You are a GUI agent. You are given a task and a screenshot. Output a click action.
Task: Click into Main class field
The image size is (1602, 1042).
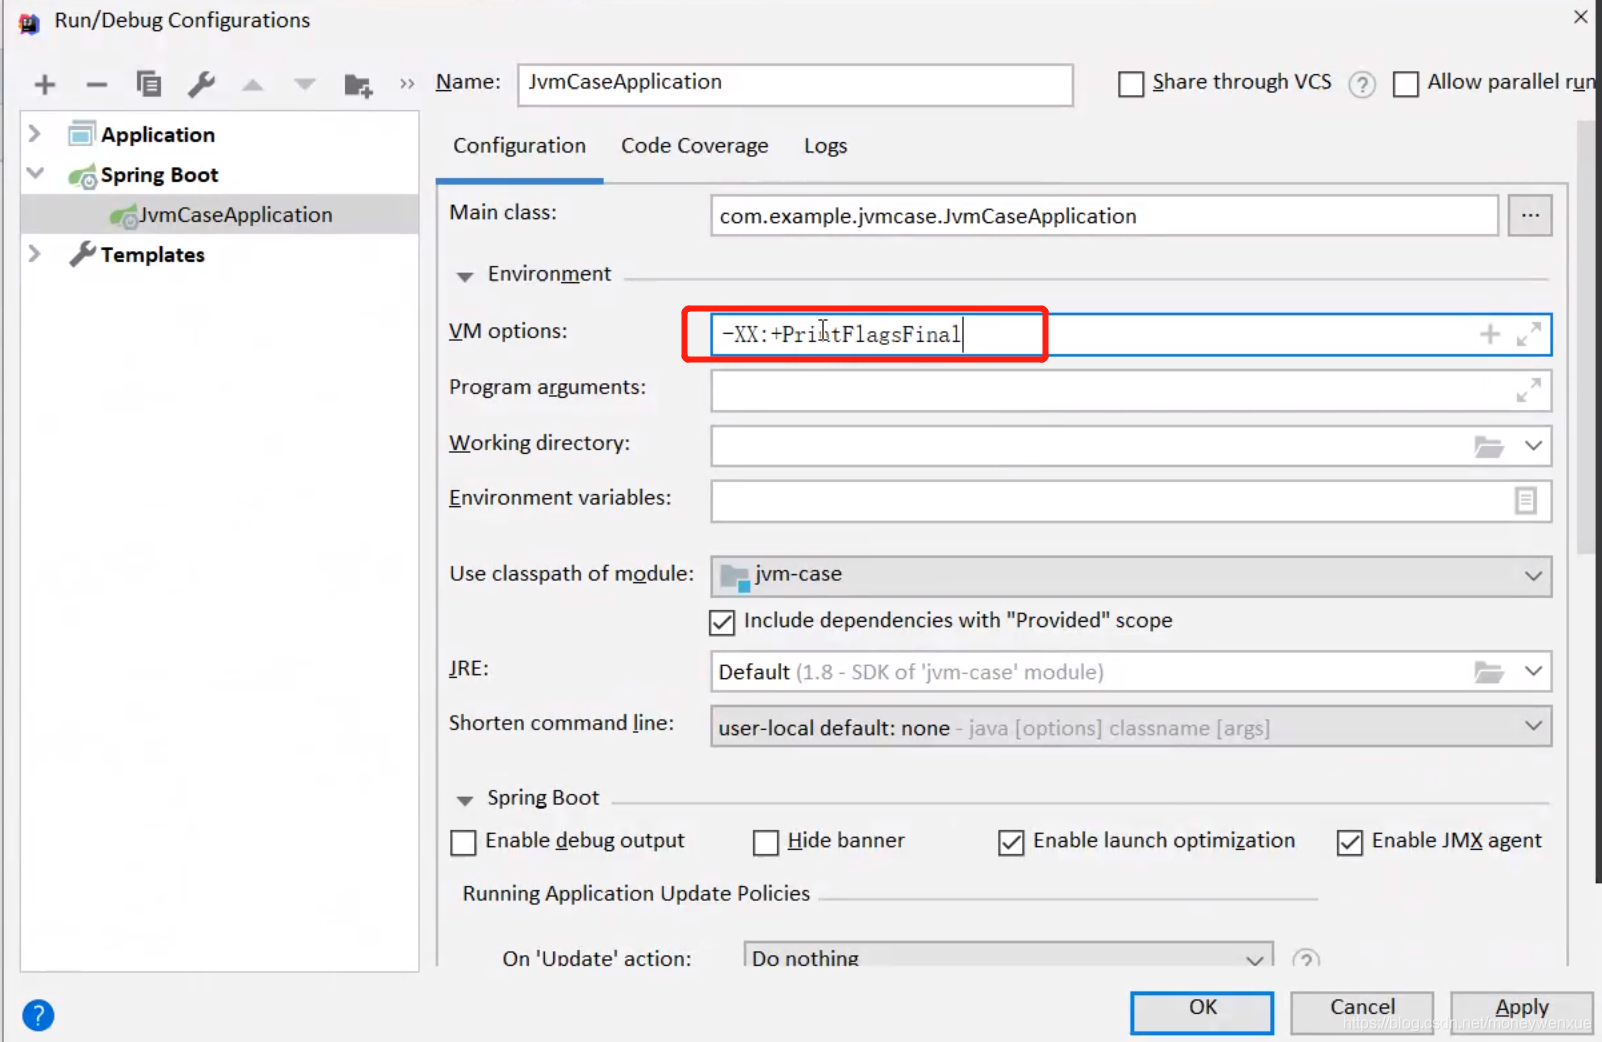1104,215
